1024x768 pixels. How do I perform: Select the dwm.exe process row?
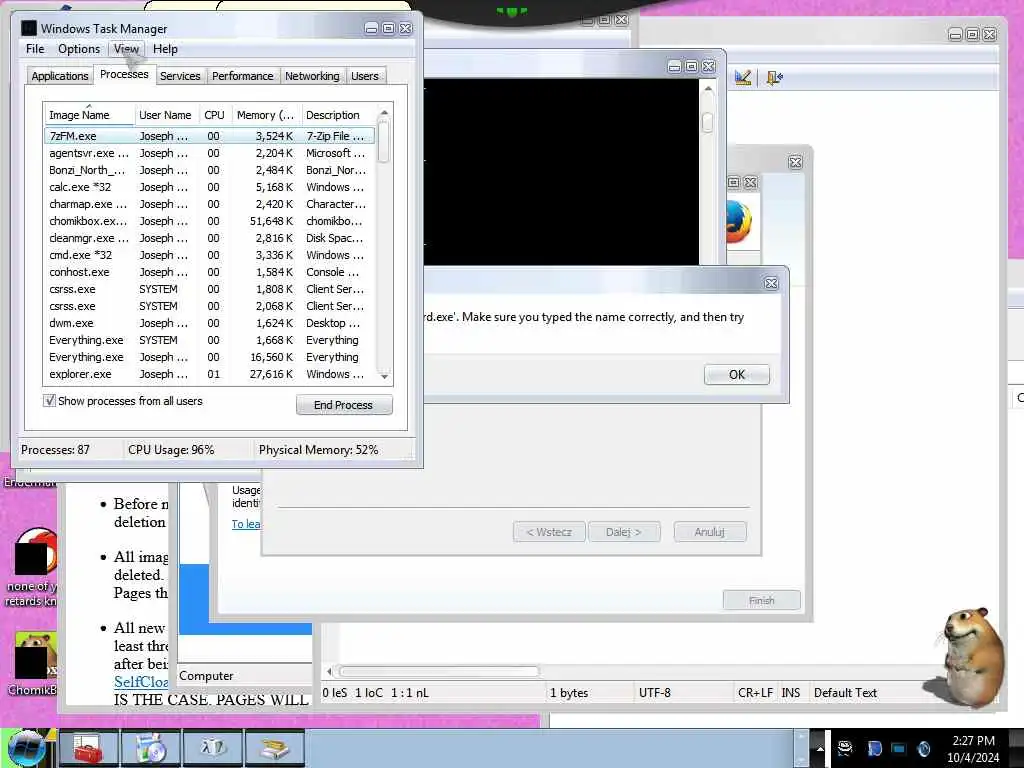[x=210, y=323]
